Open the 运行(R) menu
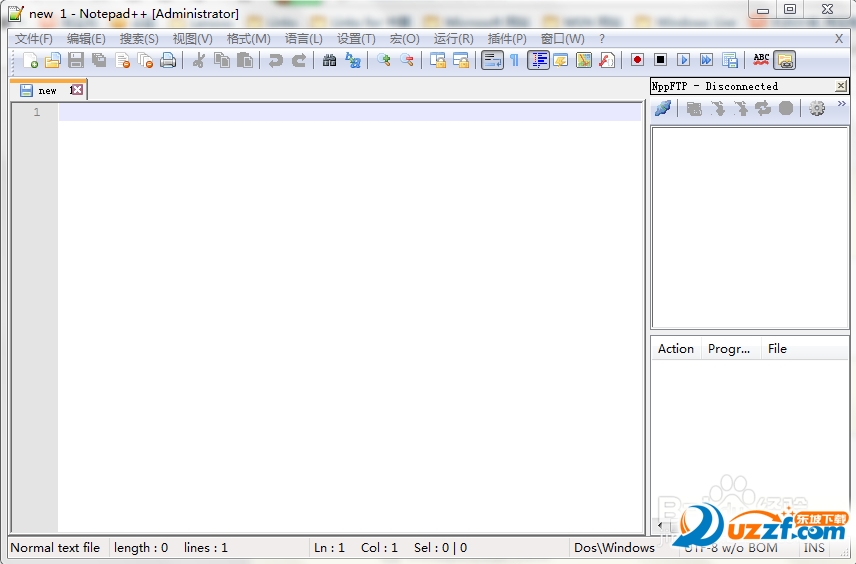Viewport: 856px width, 564px height. pyautogui.click(x=453, y=39)
